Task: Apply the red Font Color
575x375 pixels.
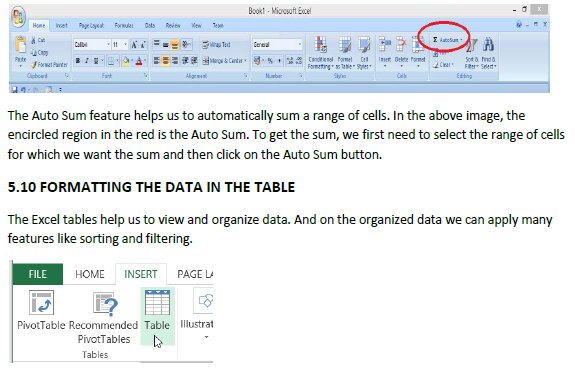Action: tap(139, 61)
